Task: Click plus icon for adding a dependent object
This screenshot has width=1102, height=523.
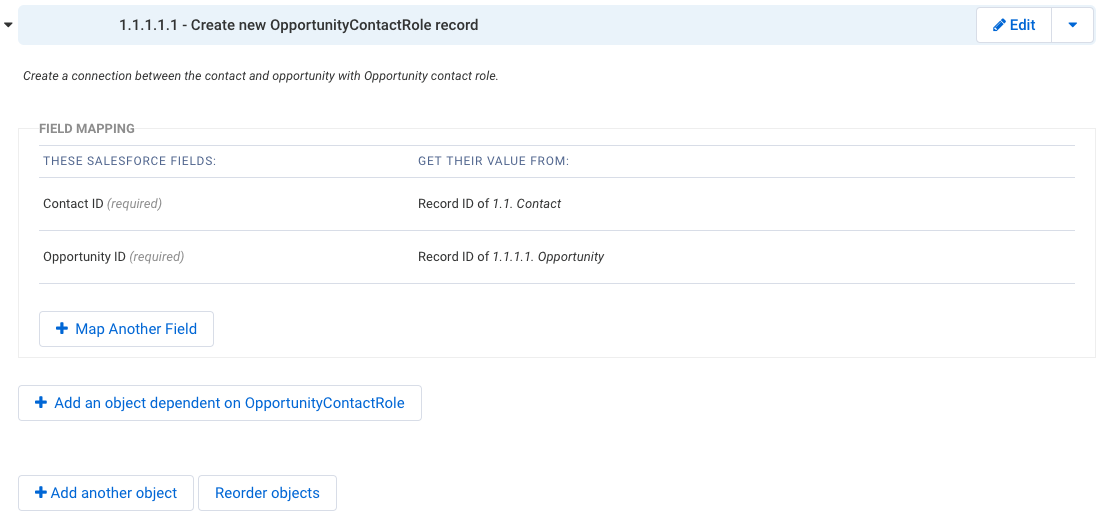Action: (x=41, y=403)
